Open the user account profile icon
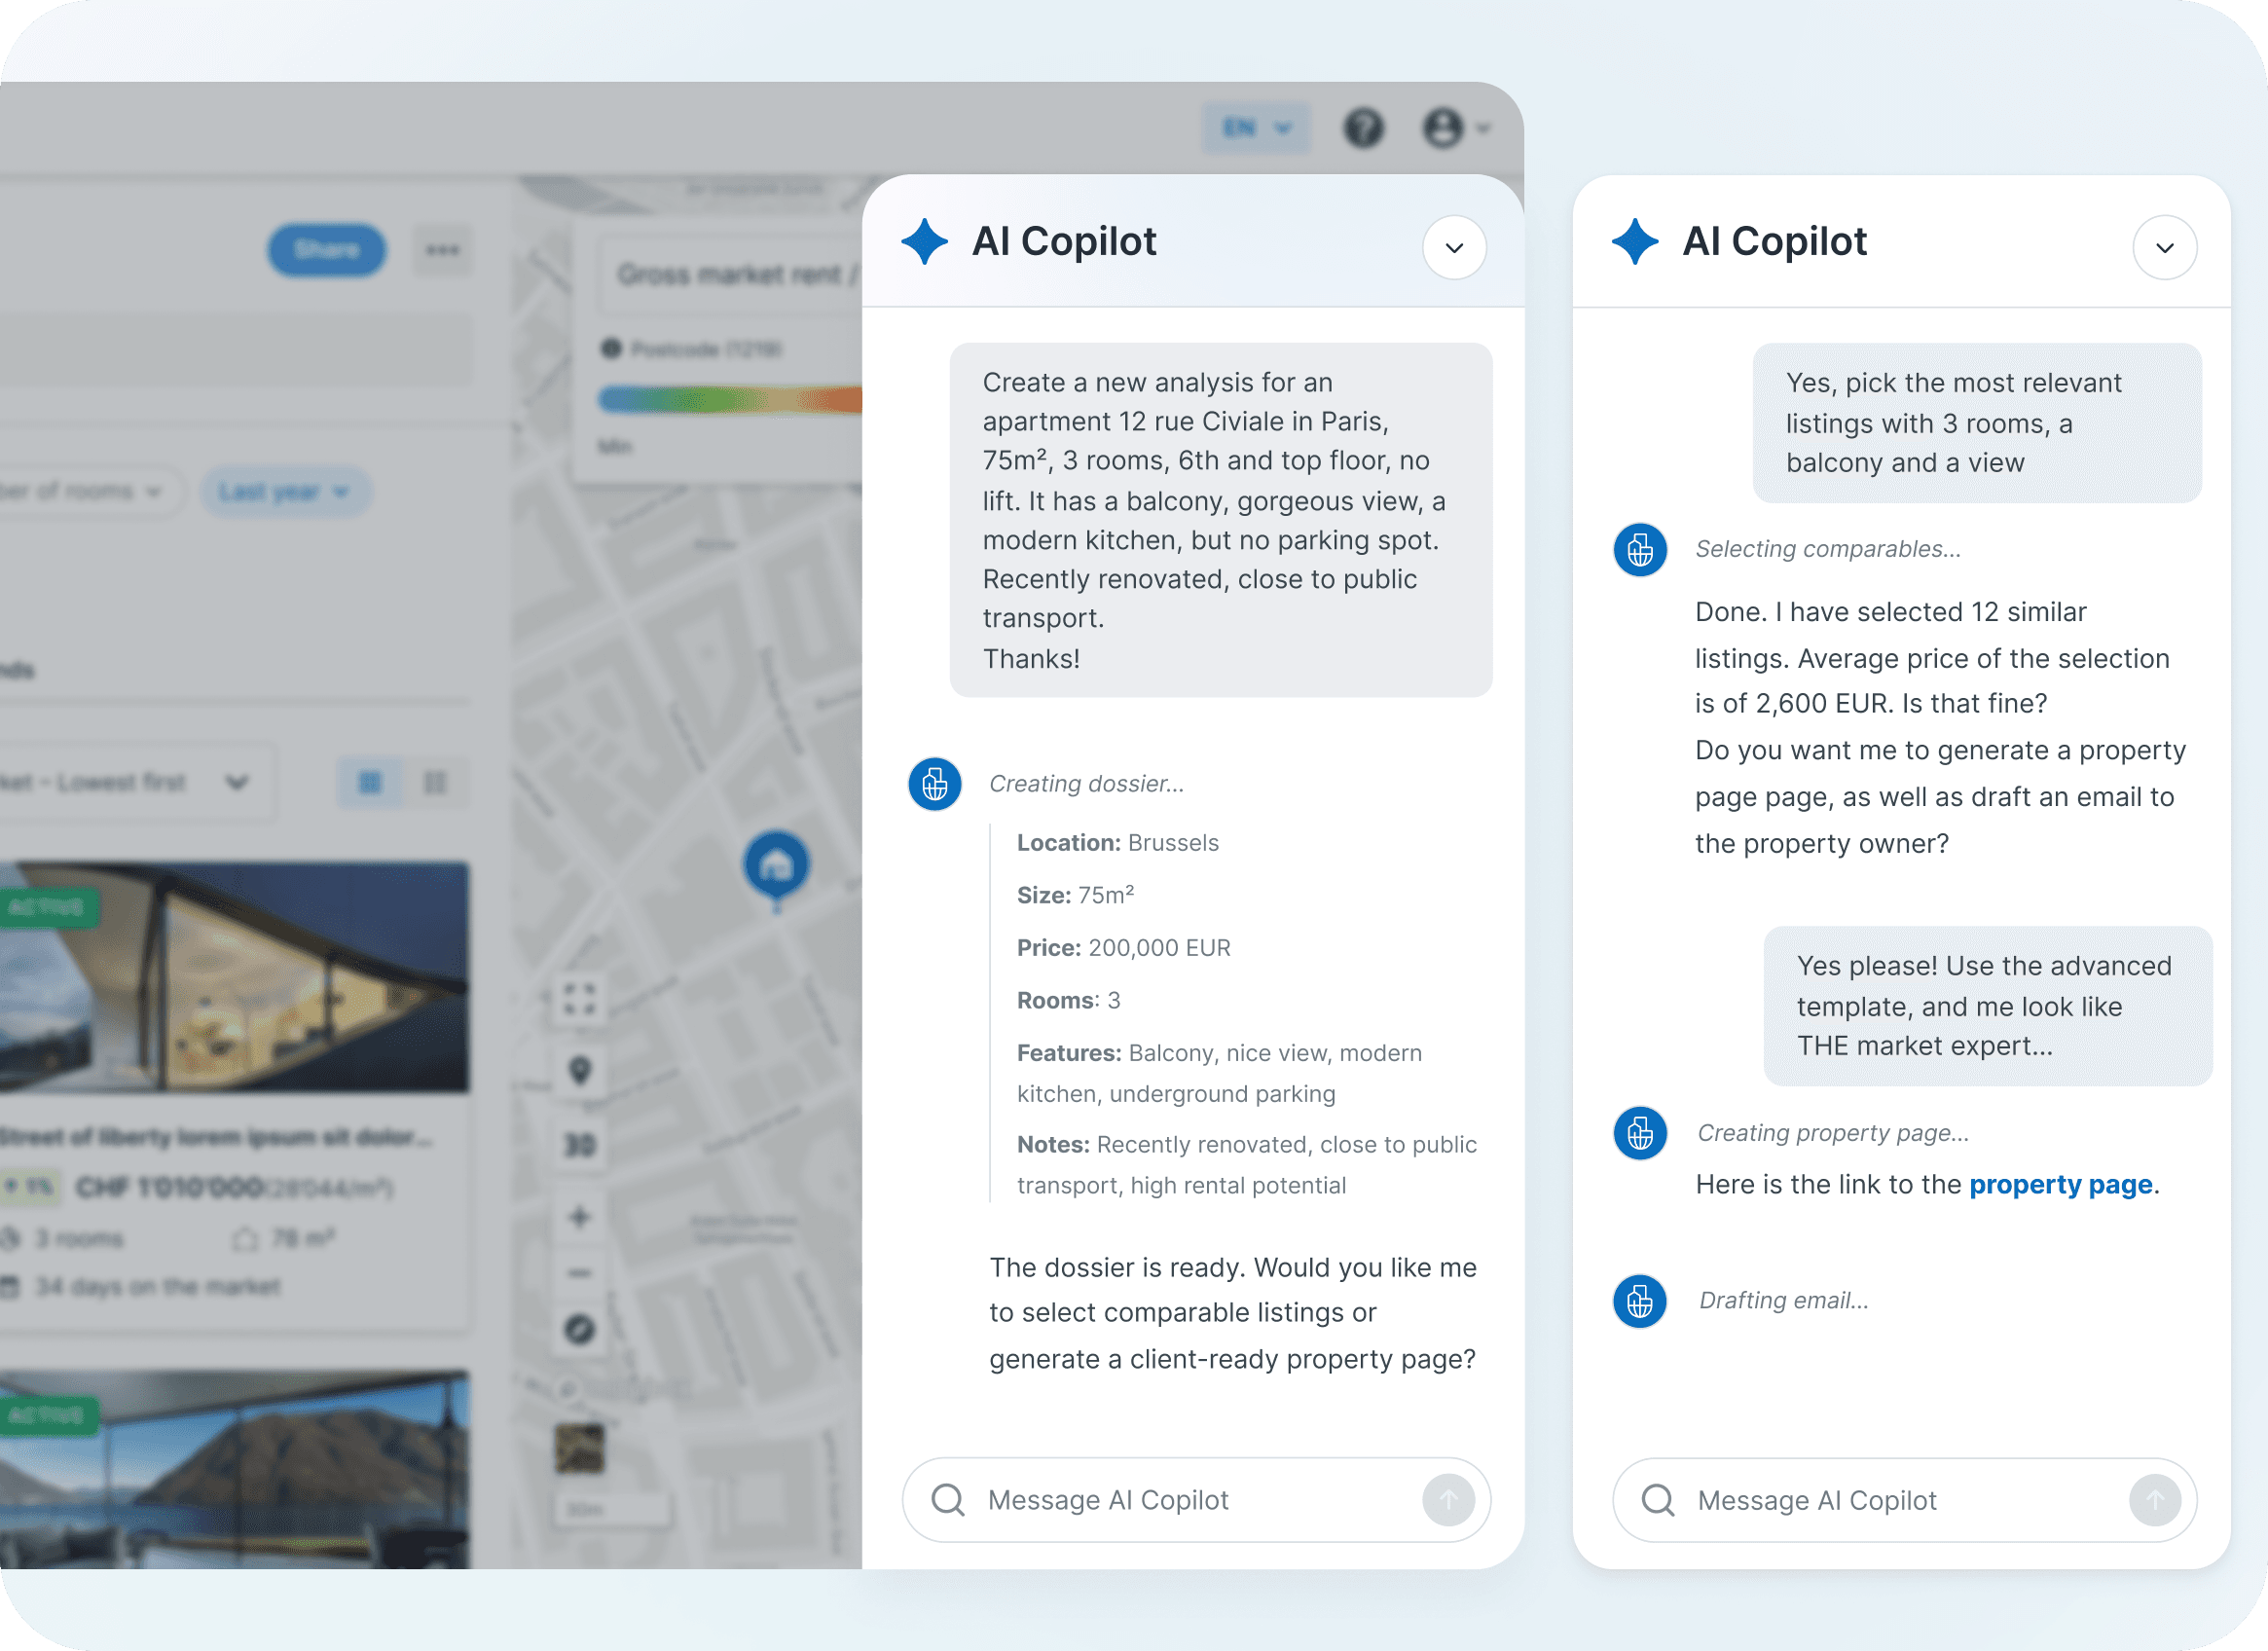2268x1651 pixels. coord(1443,128)
